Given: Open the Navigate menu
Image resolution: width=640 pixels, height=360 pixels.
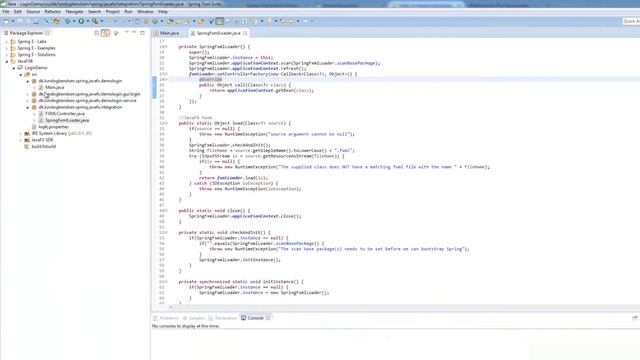Looking at the screenshot, I should click(74, 12).
